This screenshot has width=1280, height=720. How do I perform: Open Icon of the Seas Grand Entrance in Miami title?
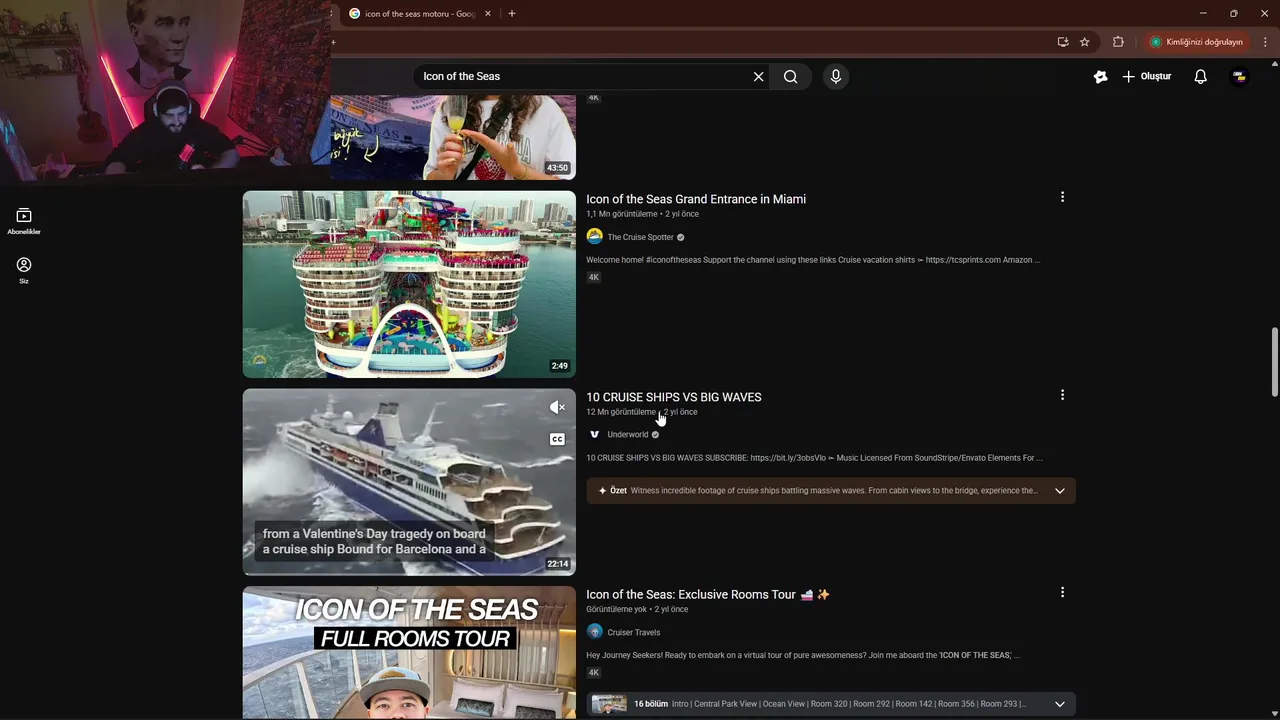click(x=696, y=199)
